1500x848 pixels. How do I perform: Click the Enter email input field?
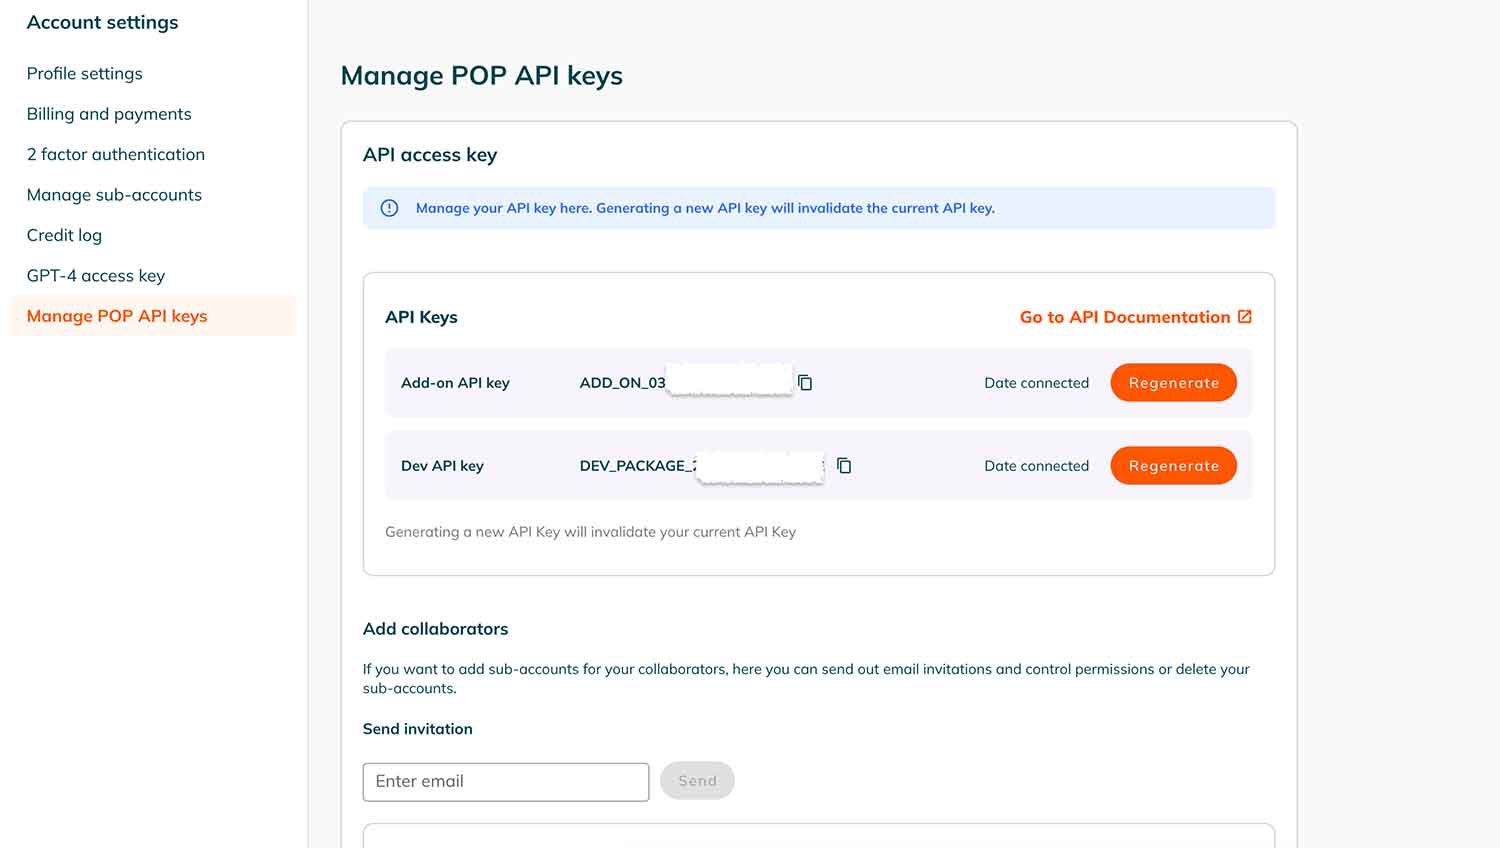point(505,781)
